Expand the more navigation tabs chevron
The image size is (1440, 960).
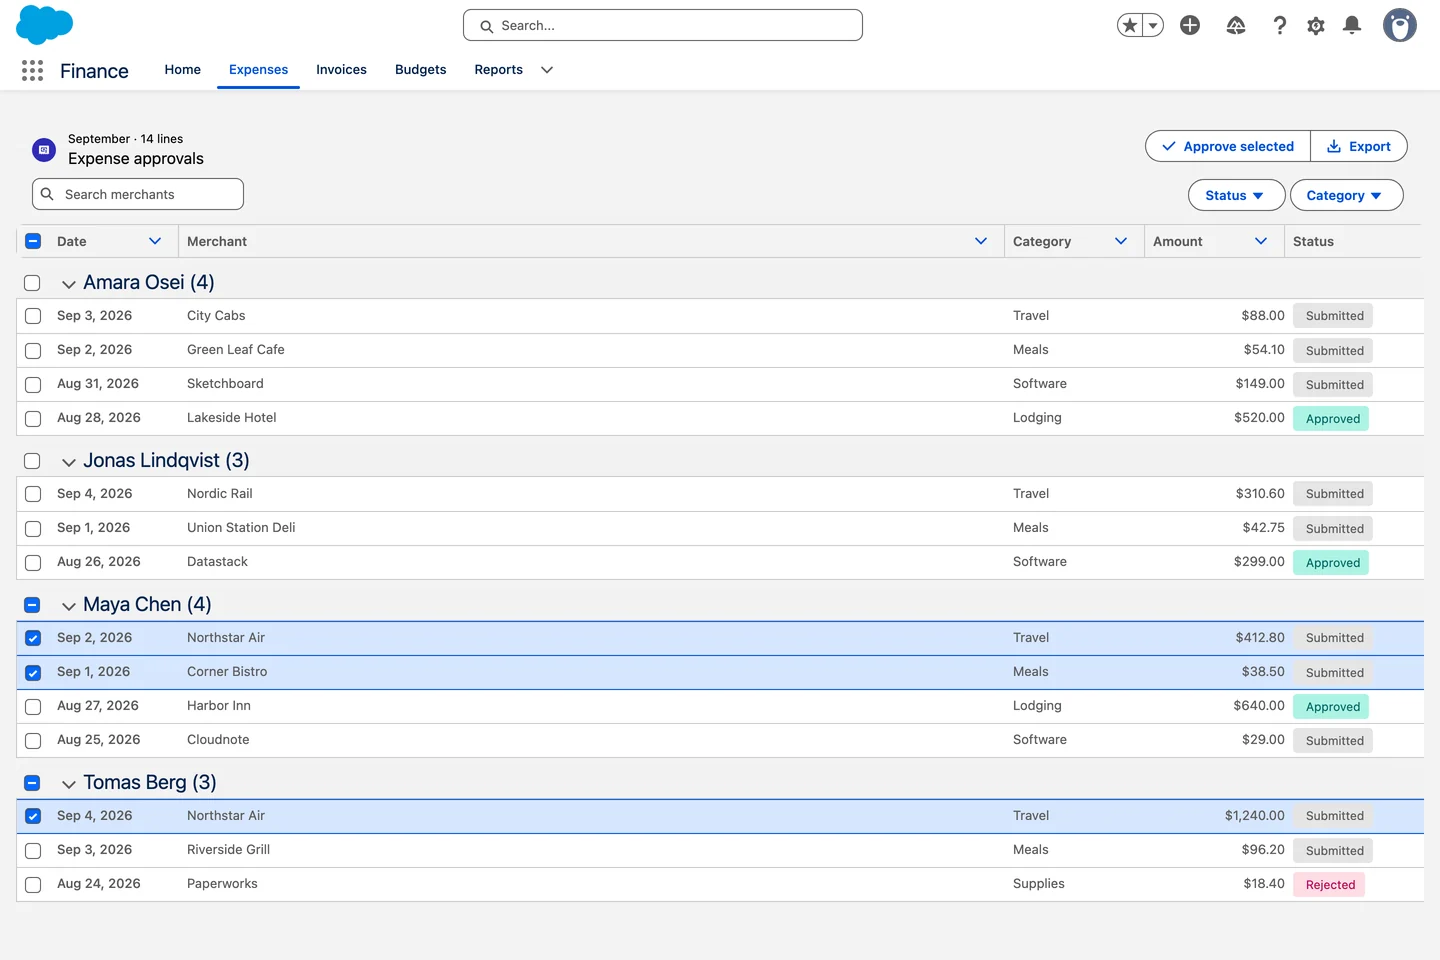[x=547, y=70]
